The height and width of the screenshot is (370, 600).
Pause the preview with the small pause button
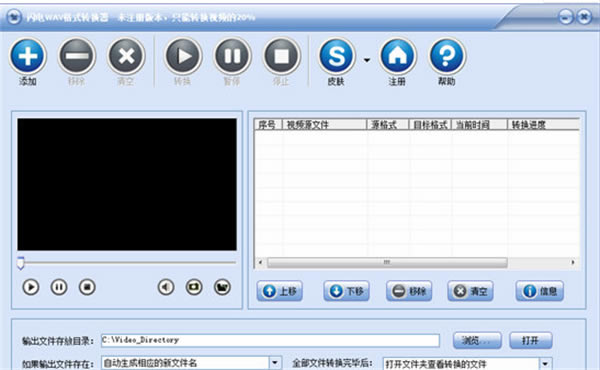pos(59,287)
